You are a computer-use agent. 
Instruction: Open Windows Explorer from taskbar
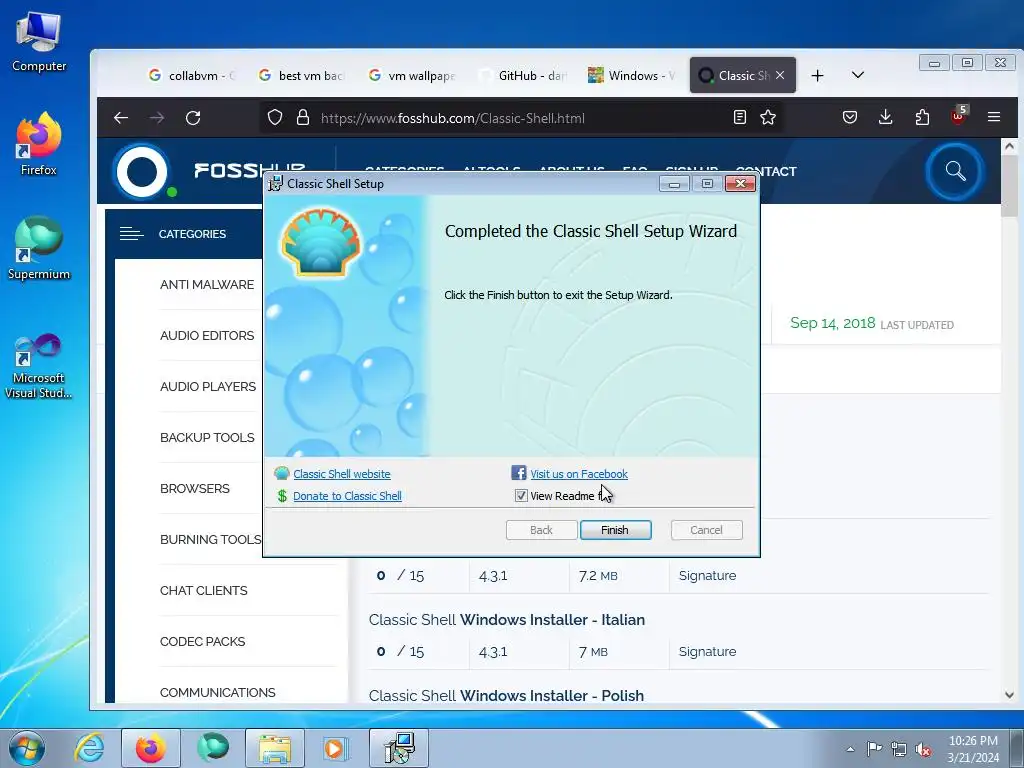pyautogui.click(x=275, y=748)
